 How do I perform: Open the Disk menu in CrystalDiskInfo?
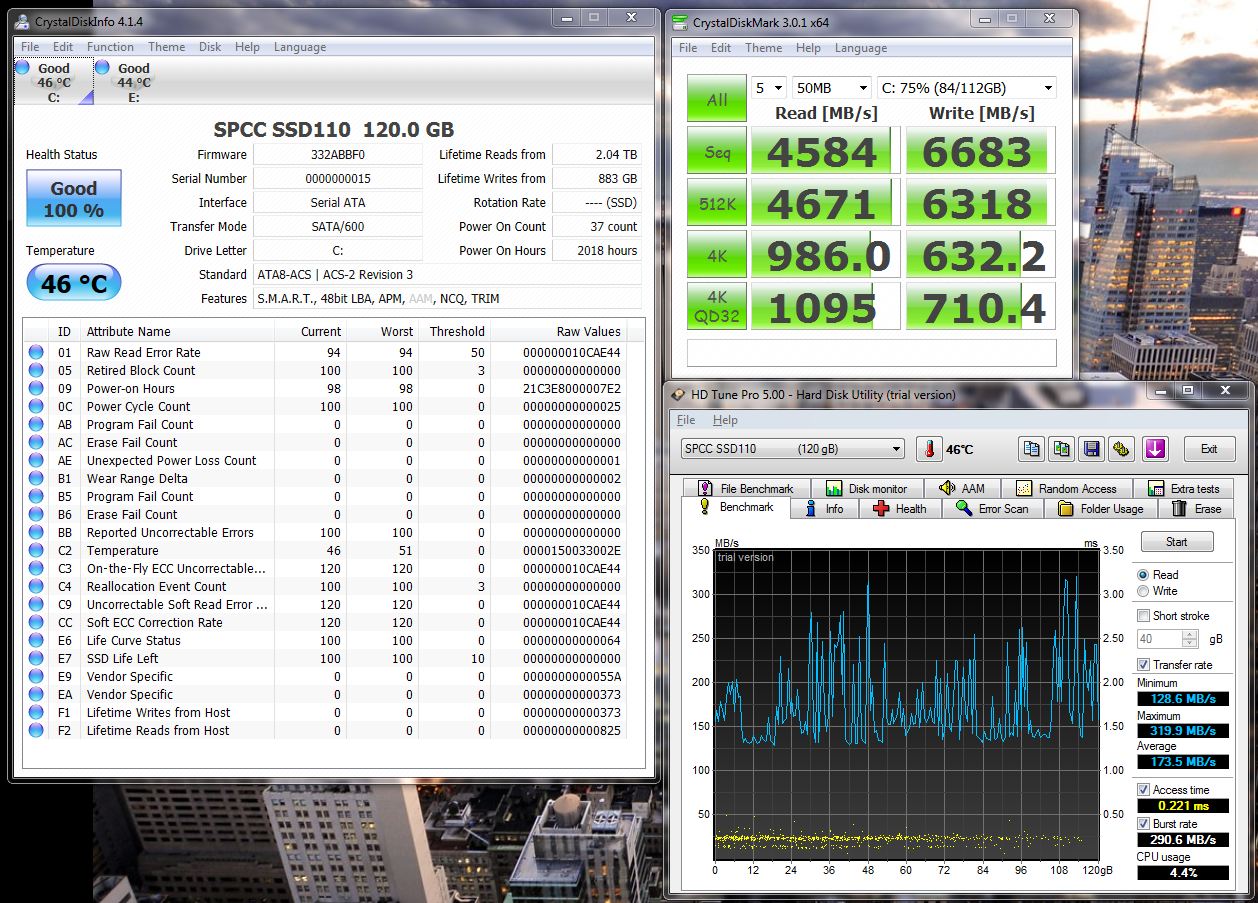click(x=210, y=47)
